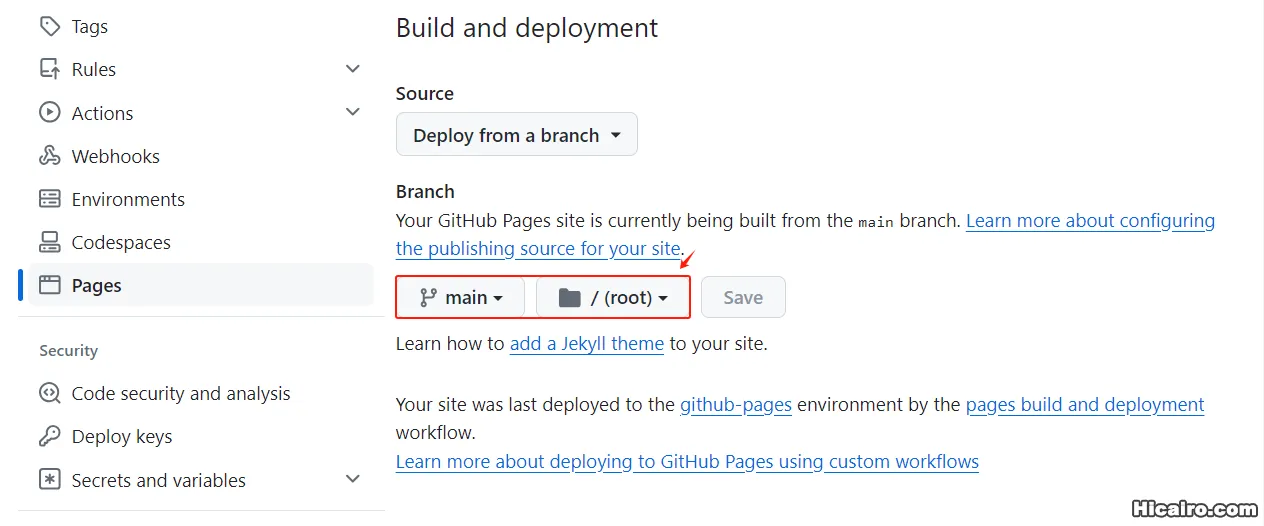
Task: Click the Pages browser icon
Action: click(49, 285)
